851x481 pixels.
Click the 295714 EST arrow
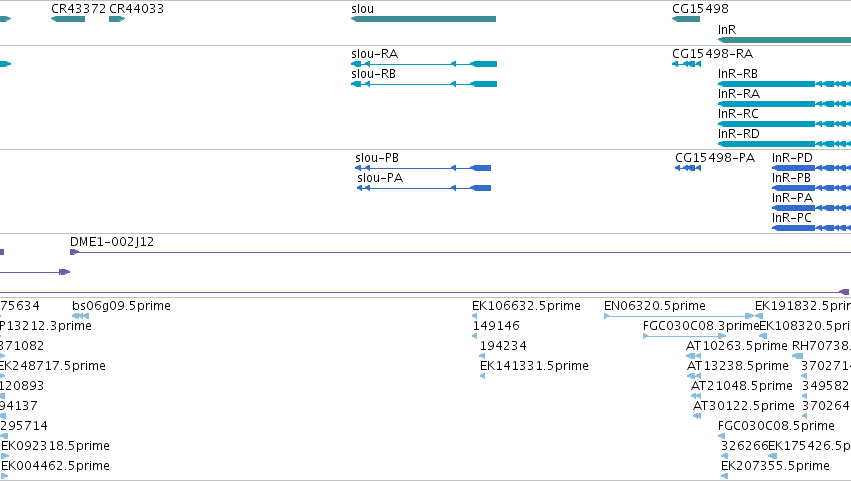click(4, 436)
